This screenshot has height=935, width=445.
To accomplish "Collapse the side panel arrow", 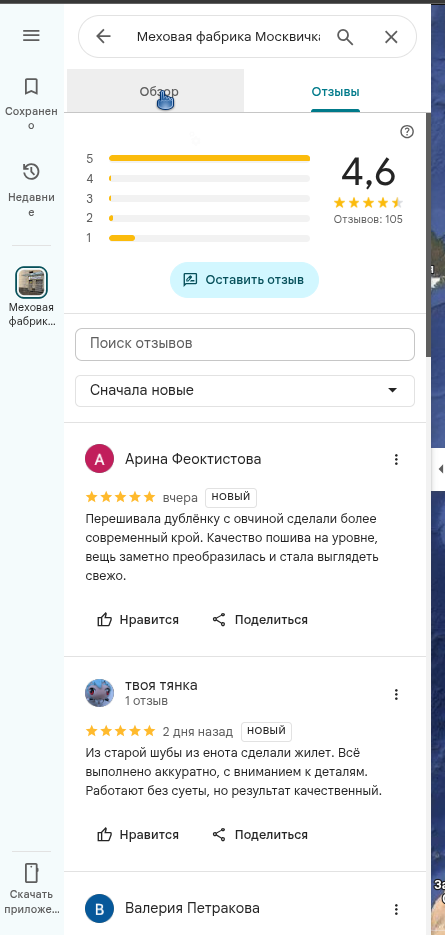I will pyautogui.click(x=440, y=468).
